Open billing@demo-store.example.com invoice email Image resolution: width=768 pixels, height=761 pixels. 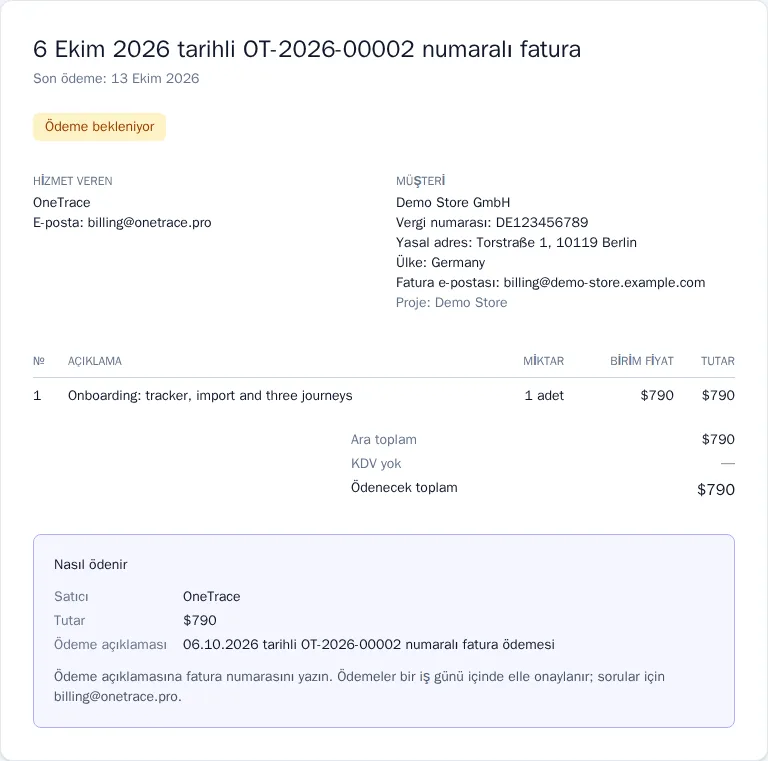(x=604, y=283)
